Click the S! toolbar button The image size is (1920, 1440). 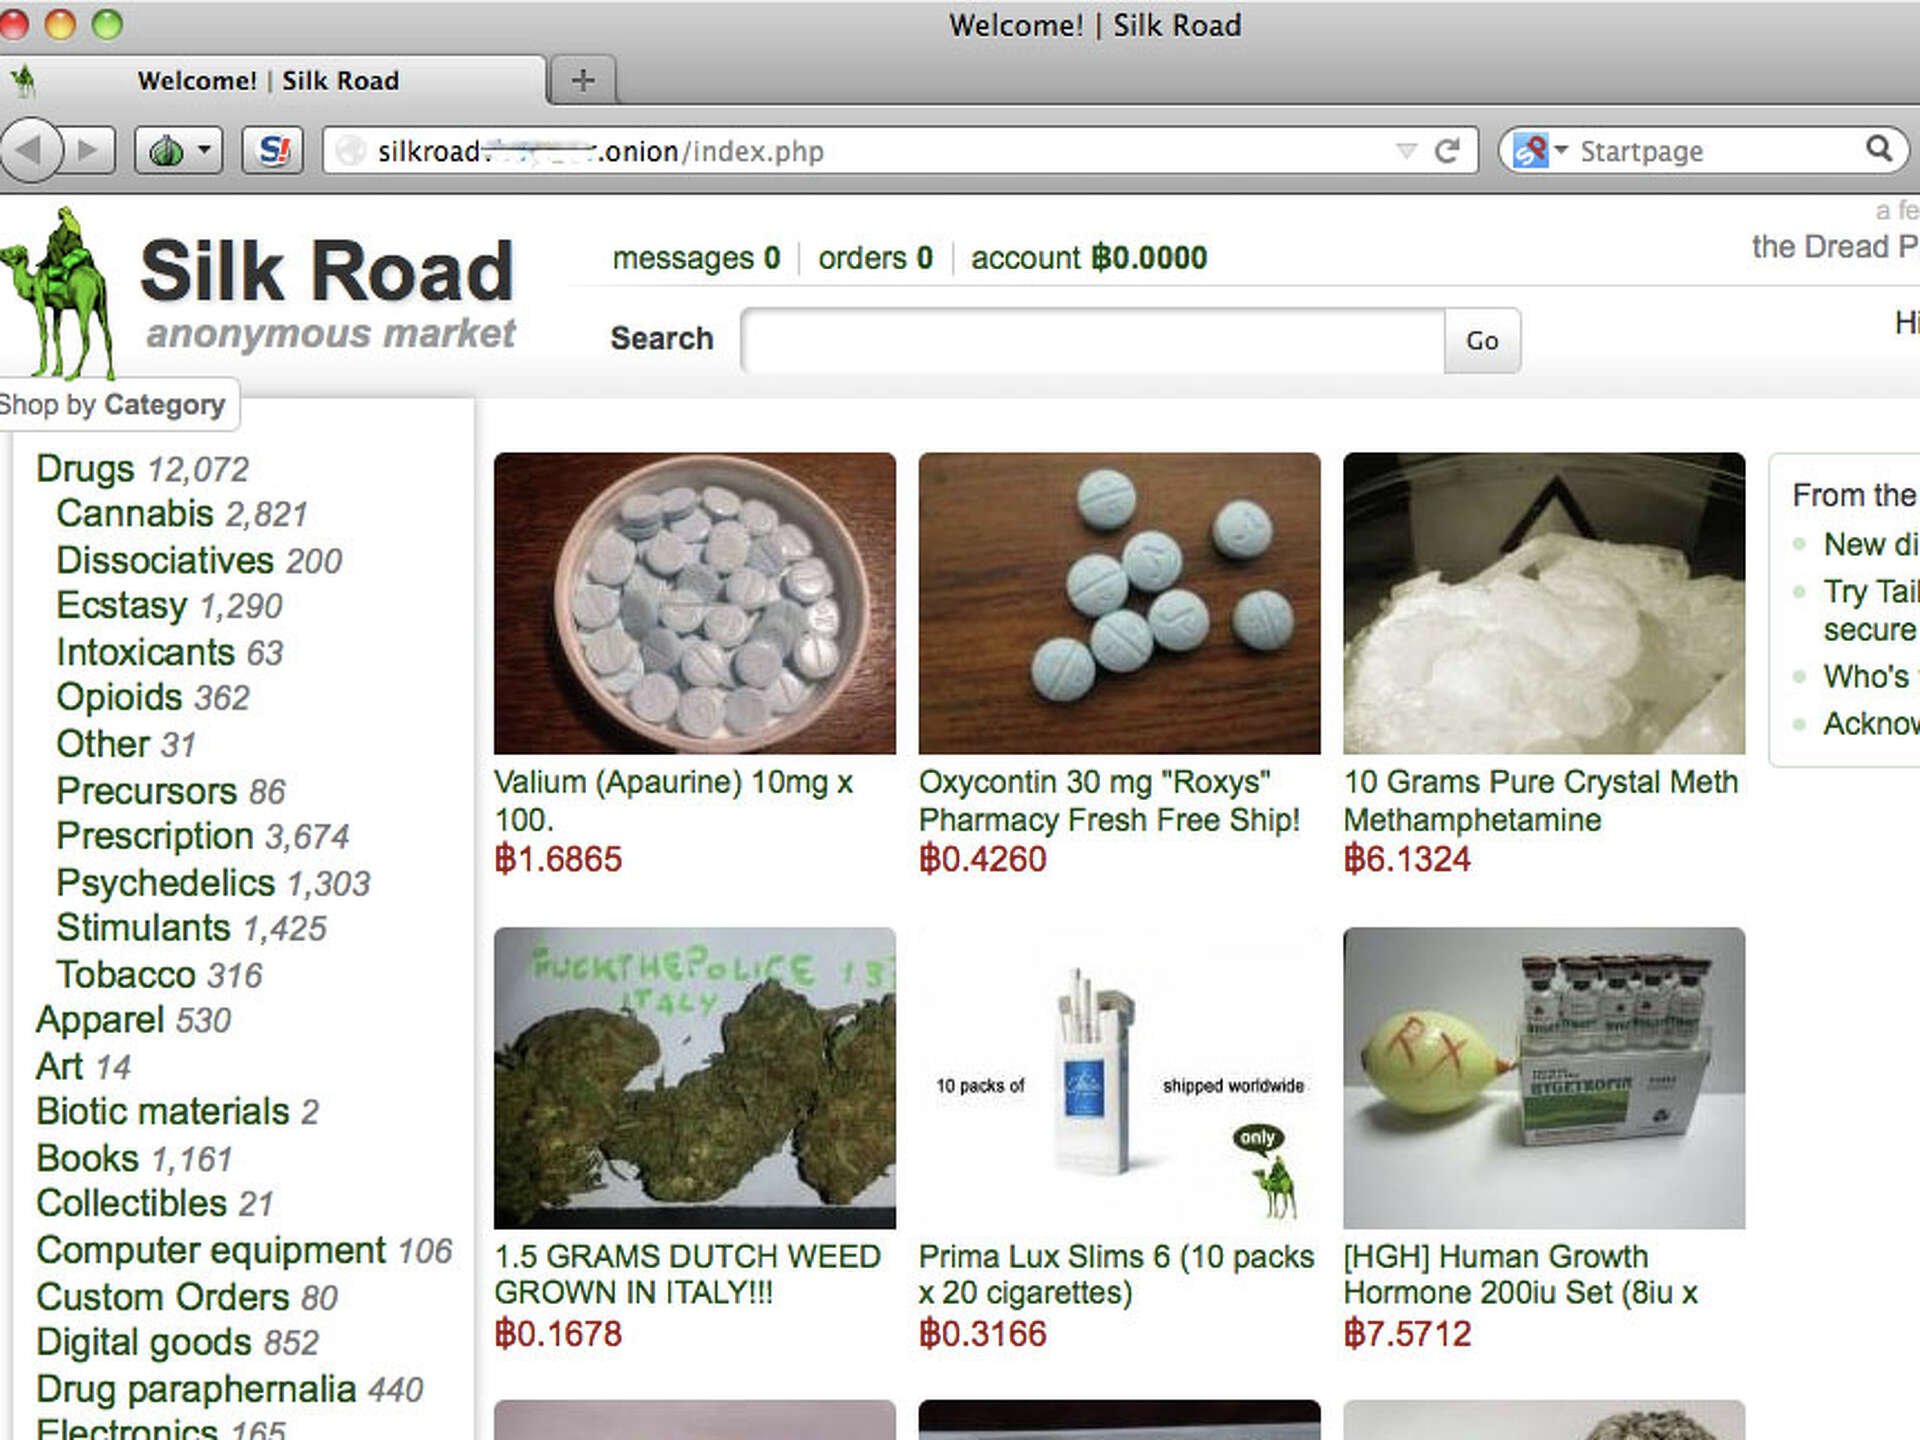[273, 151]
